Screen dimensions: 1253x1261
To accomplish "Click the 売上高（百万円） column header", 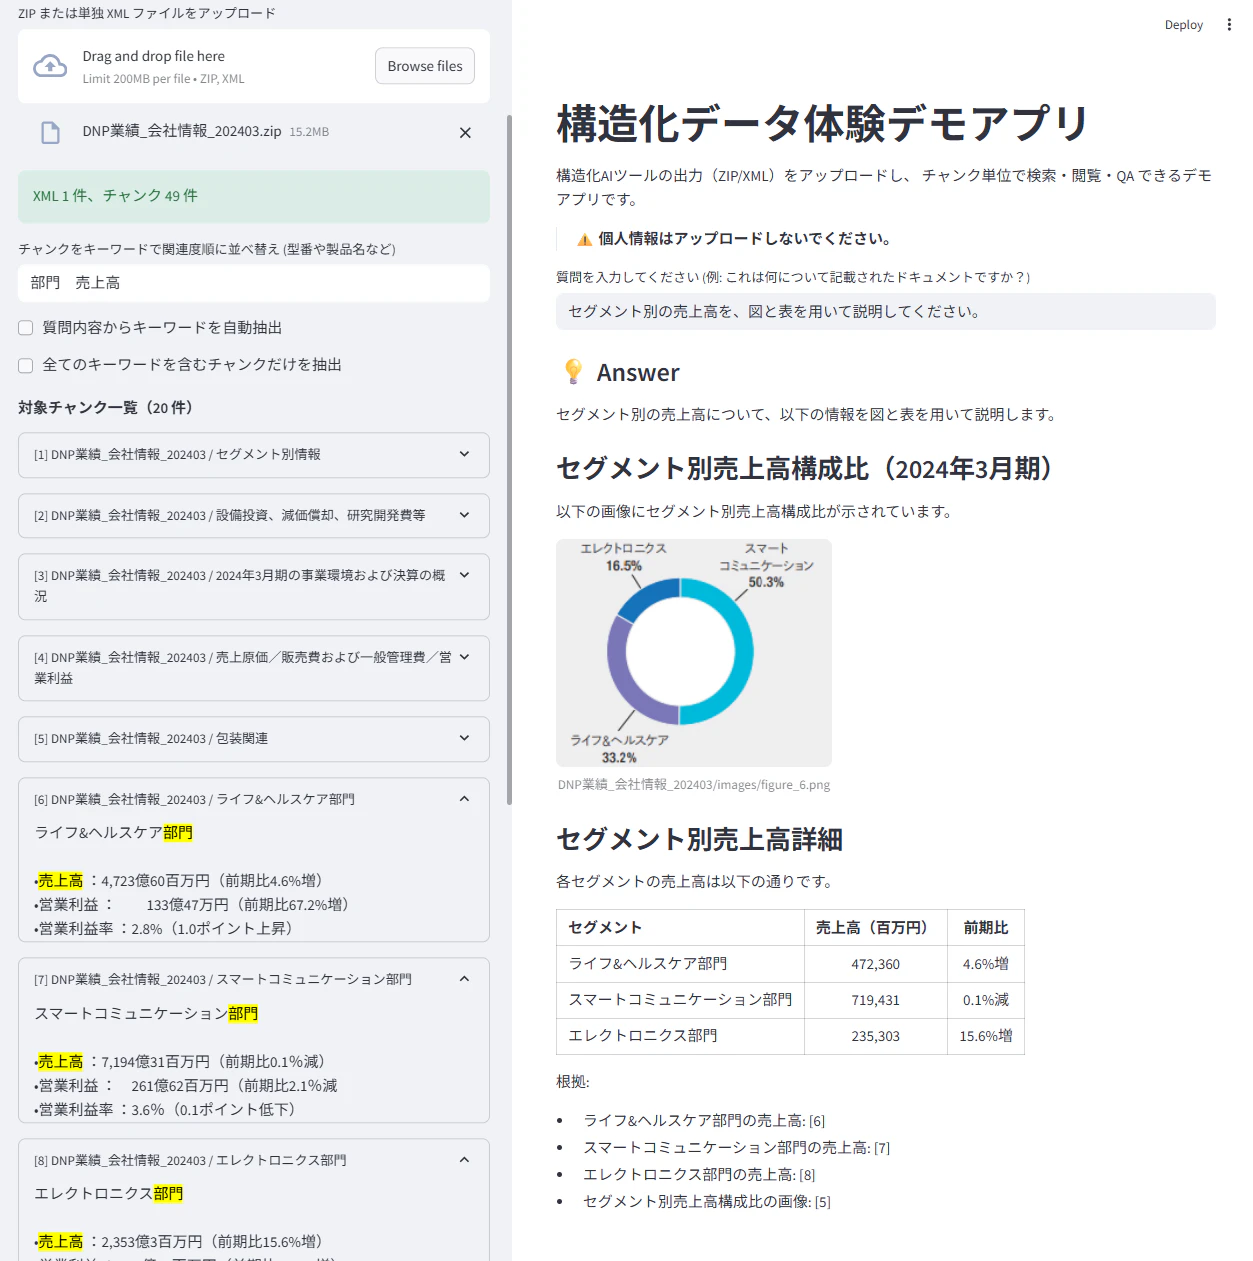I will [x=876, y=928].
